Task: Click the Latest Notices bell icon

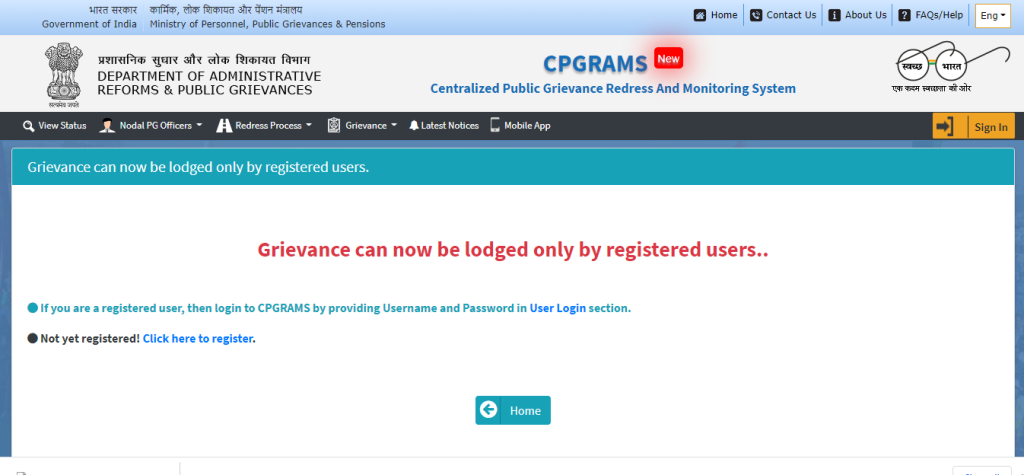Action: 413,125
